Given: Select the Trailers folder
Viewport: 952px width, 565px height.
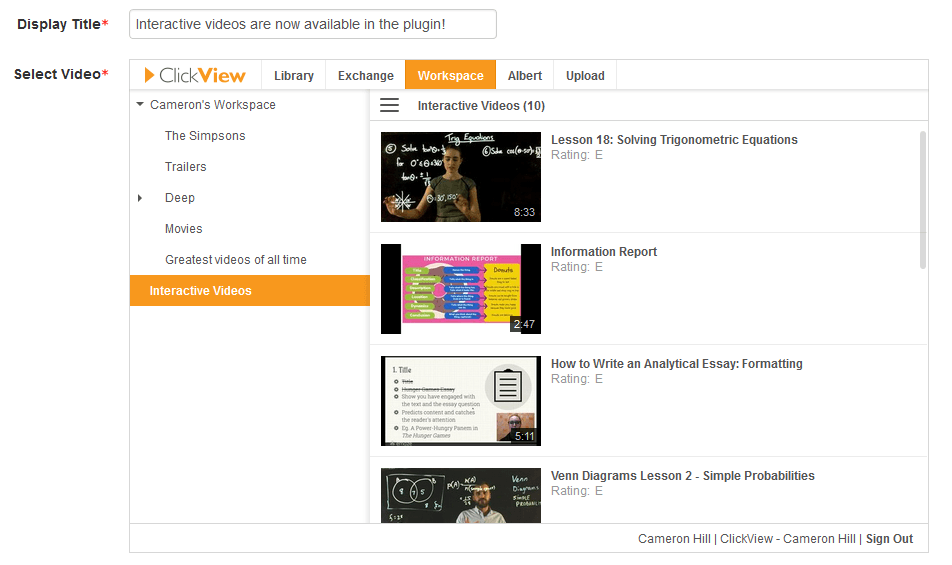Looking at the screenshot, I should pyautogui.click(x=186, y=167).
